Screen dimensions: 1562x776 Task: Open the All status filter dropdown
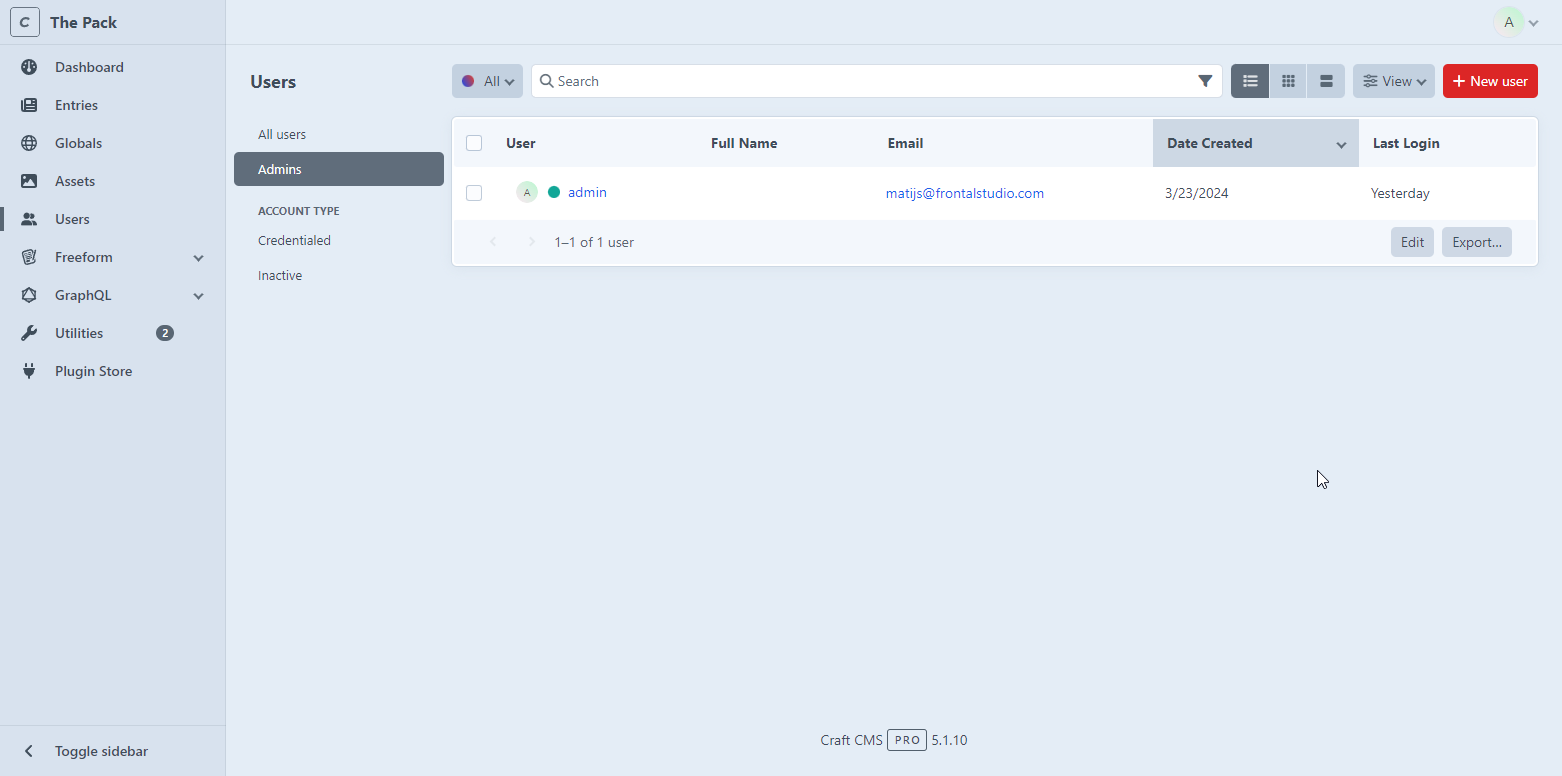(487, 81)
